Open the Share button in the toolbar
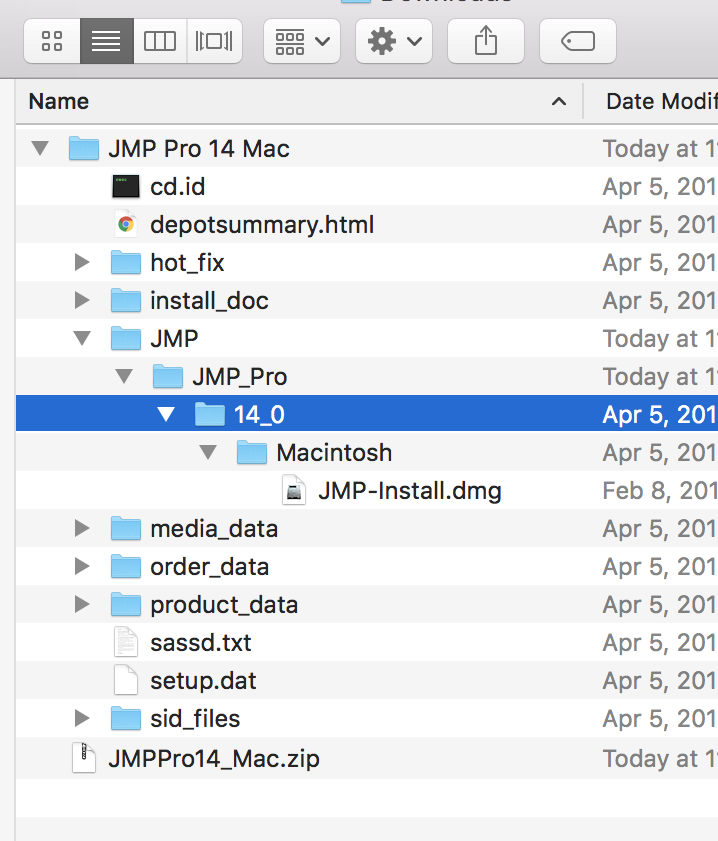718x841 pixels. point(485,41)
